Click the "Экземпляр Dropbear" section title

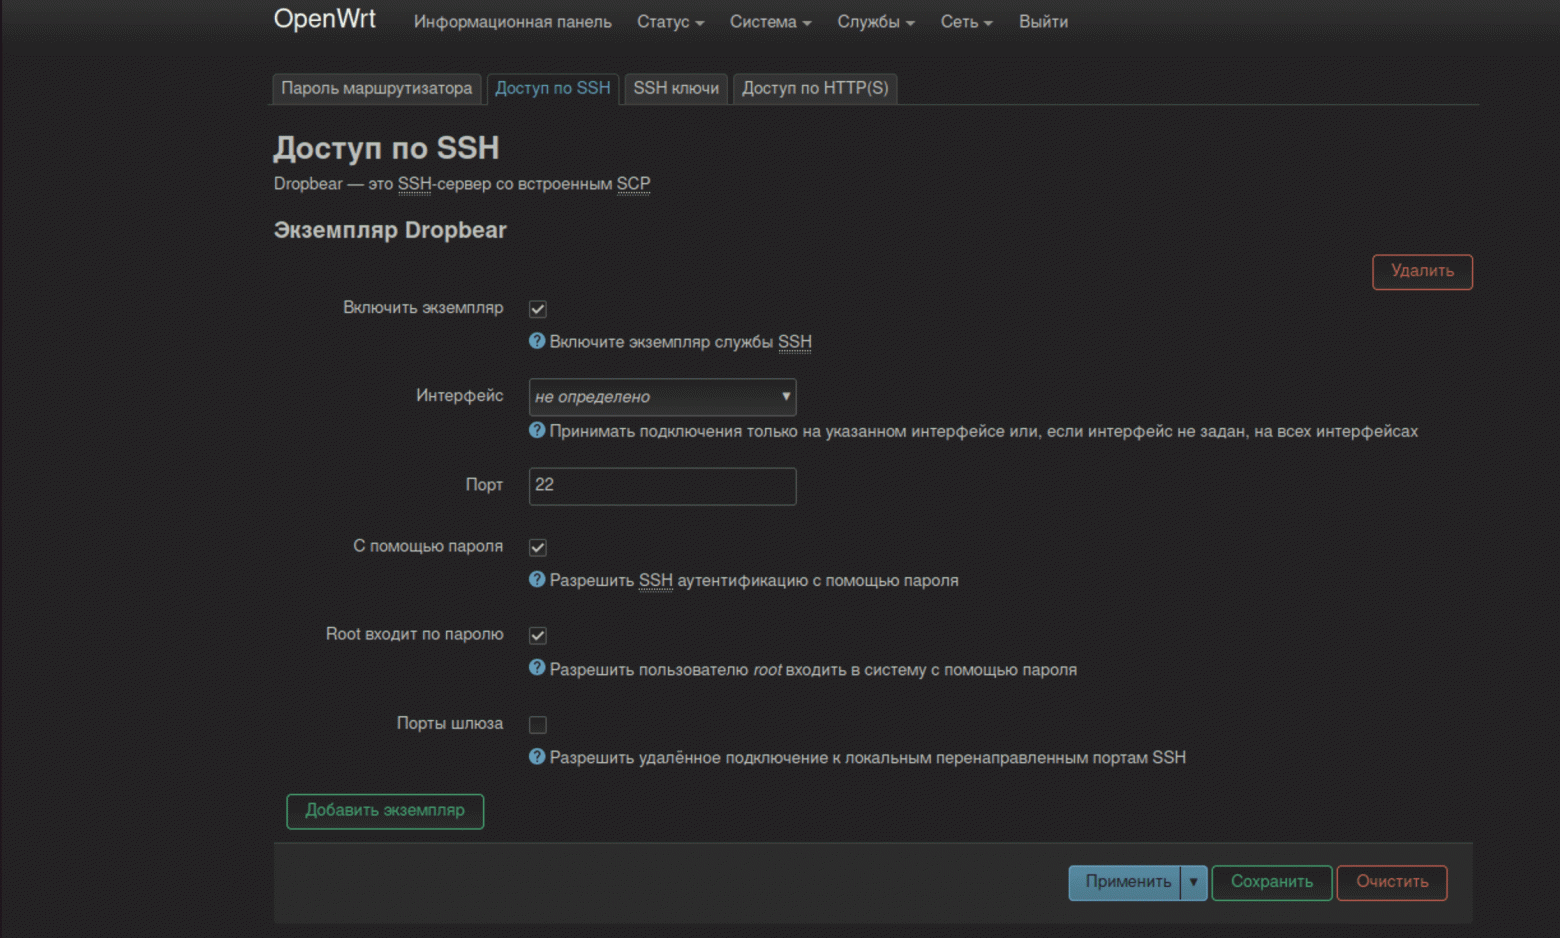point(390,230)
